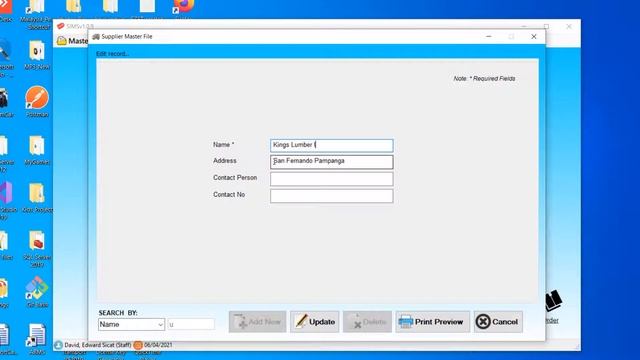Click the red SIMS window title icon
Image resolution: width=640 pixels, height=360 pixels.
(x=61, y=26)
